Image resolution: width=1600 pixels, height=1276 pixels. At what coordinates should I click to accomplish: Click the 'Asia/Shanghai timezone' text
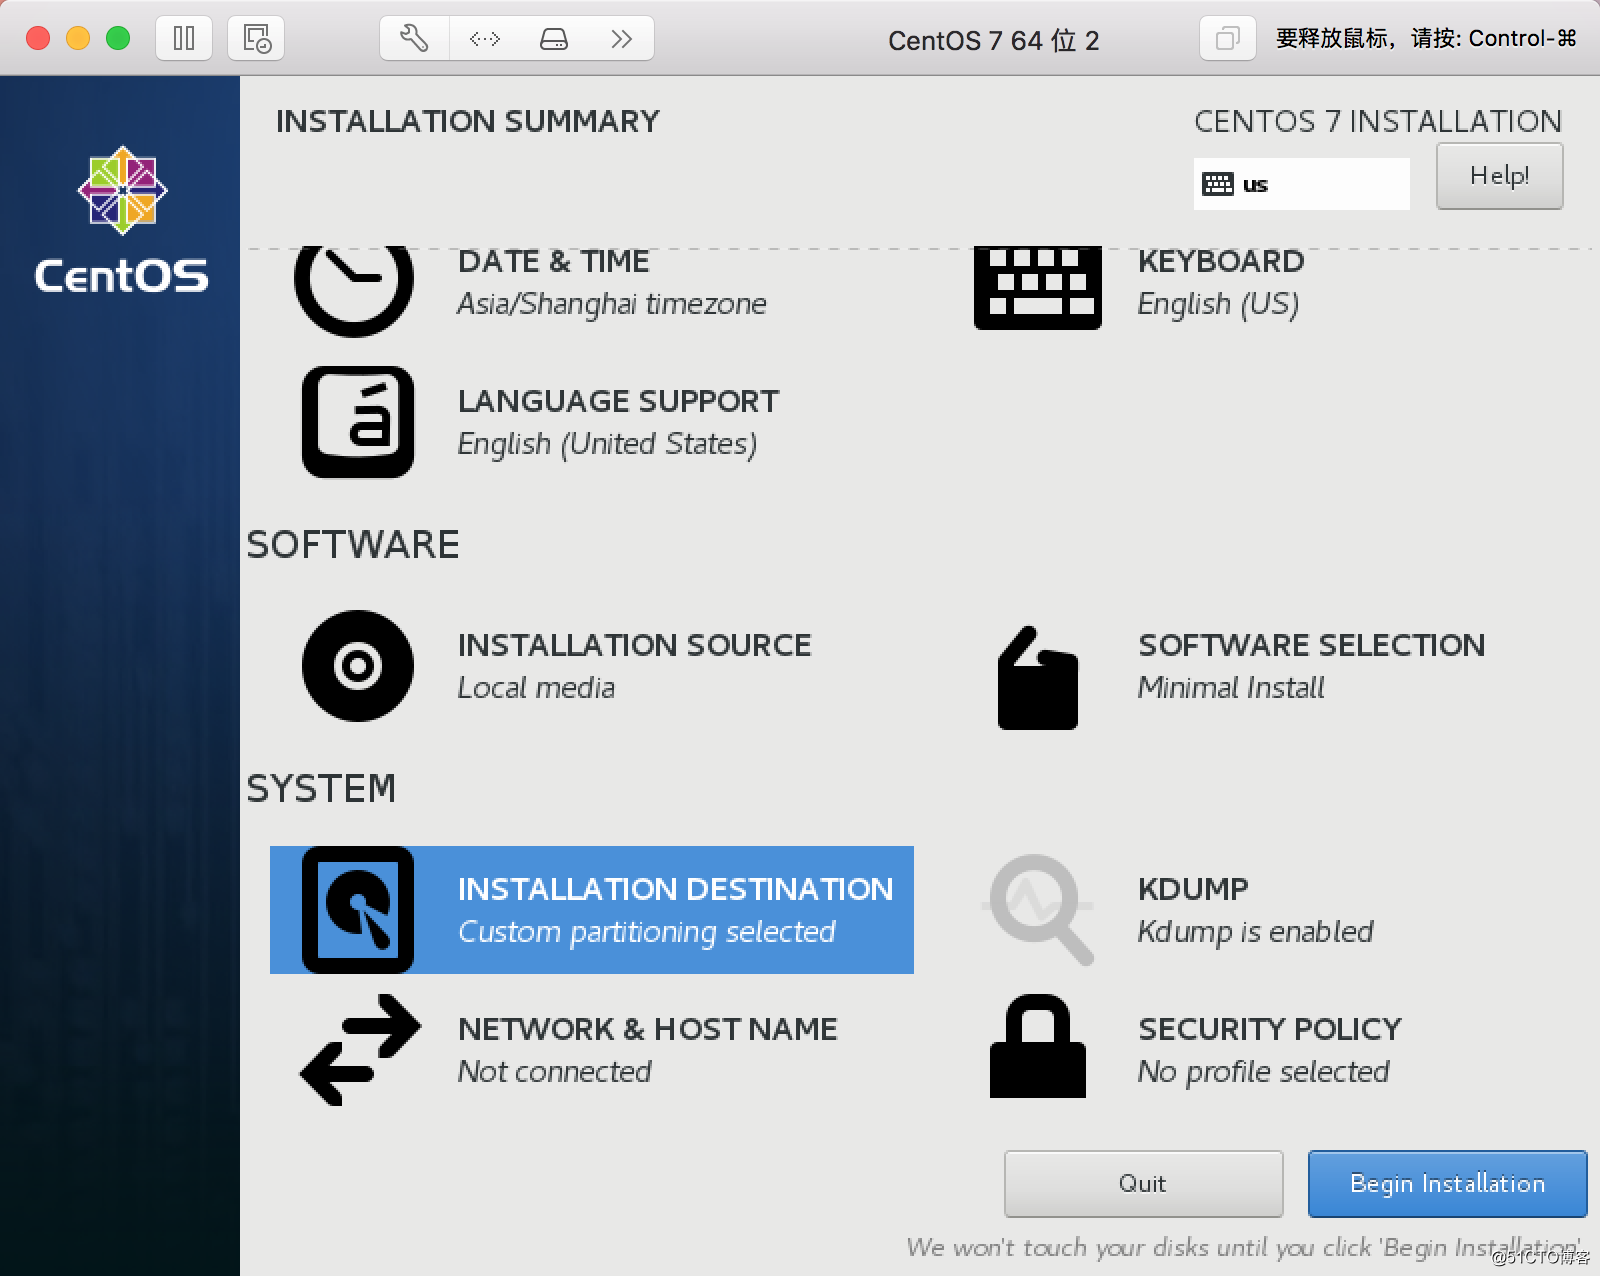click(x=612, y=304)
